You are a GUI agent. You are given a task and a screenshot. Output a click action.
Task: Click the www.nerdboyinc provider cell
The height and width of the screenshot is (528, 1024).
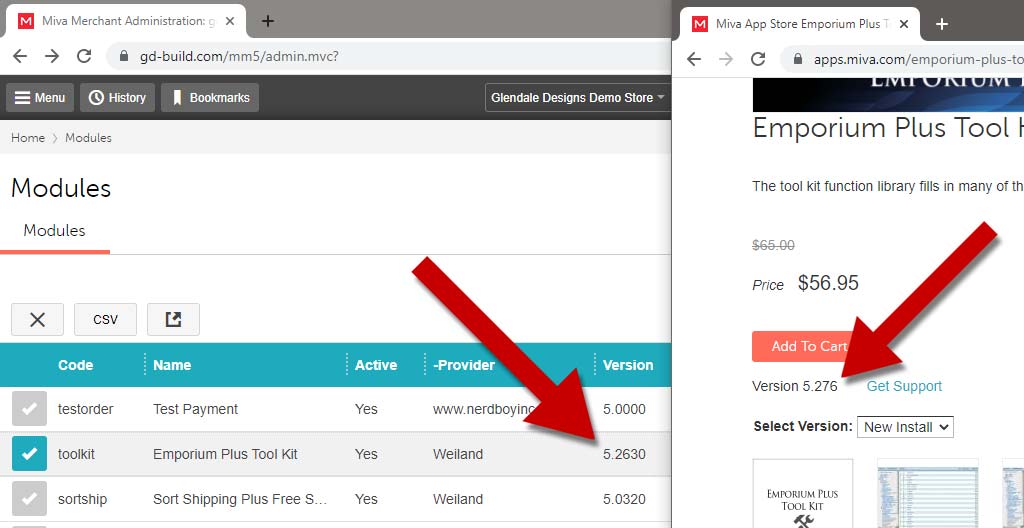(x=484, y=409)
